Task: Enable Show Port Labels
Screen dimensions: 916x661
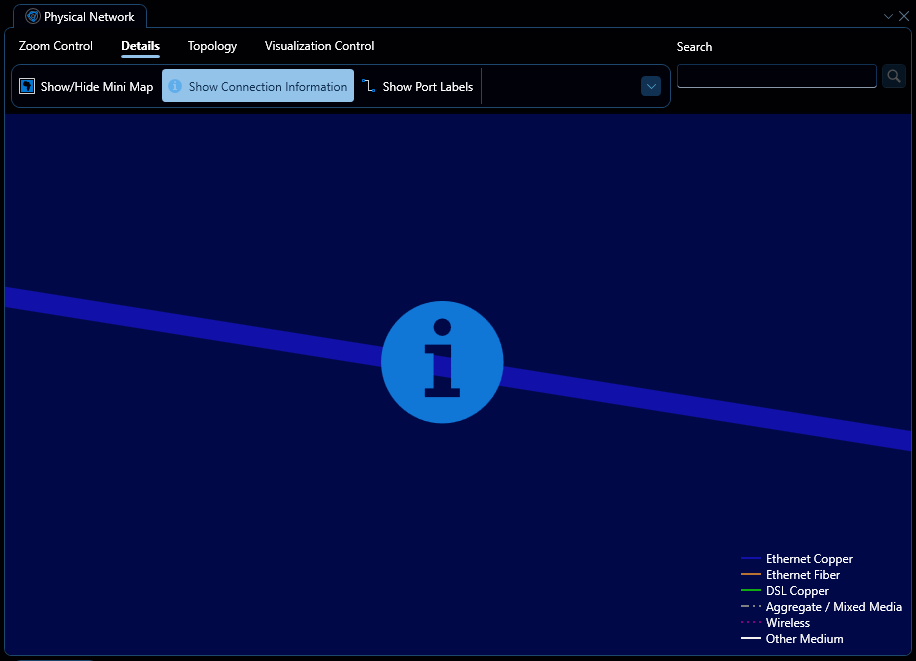Action: pos(418,86)
